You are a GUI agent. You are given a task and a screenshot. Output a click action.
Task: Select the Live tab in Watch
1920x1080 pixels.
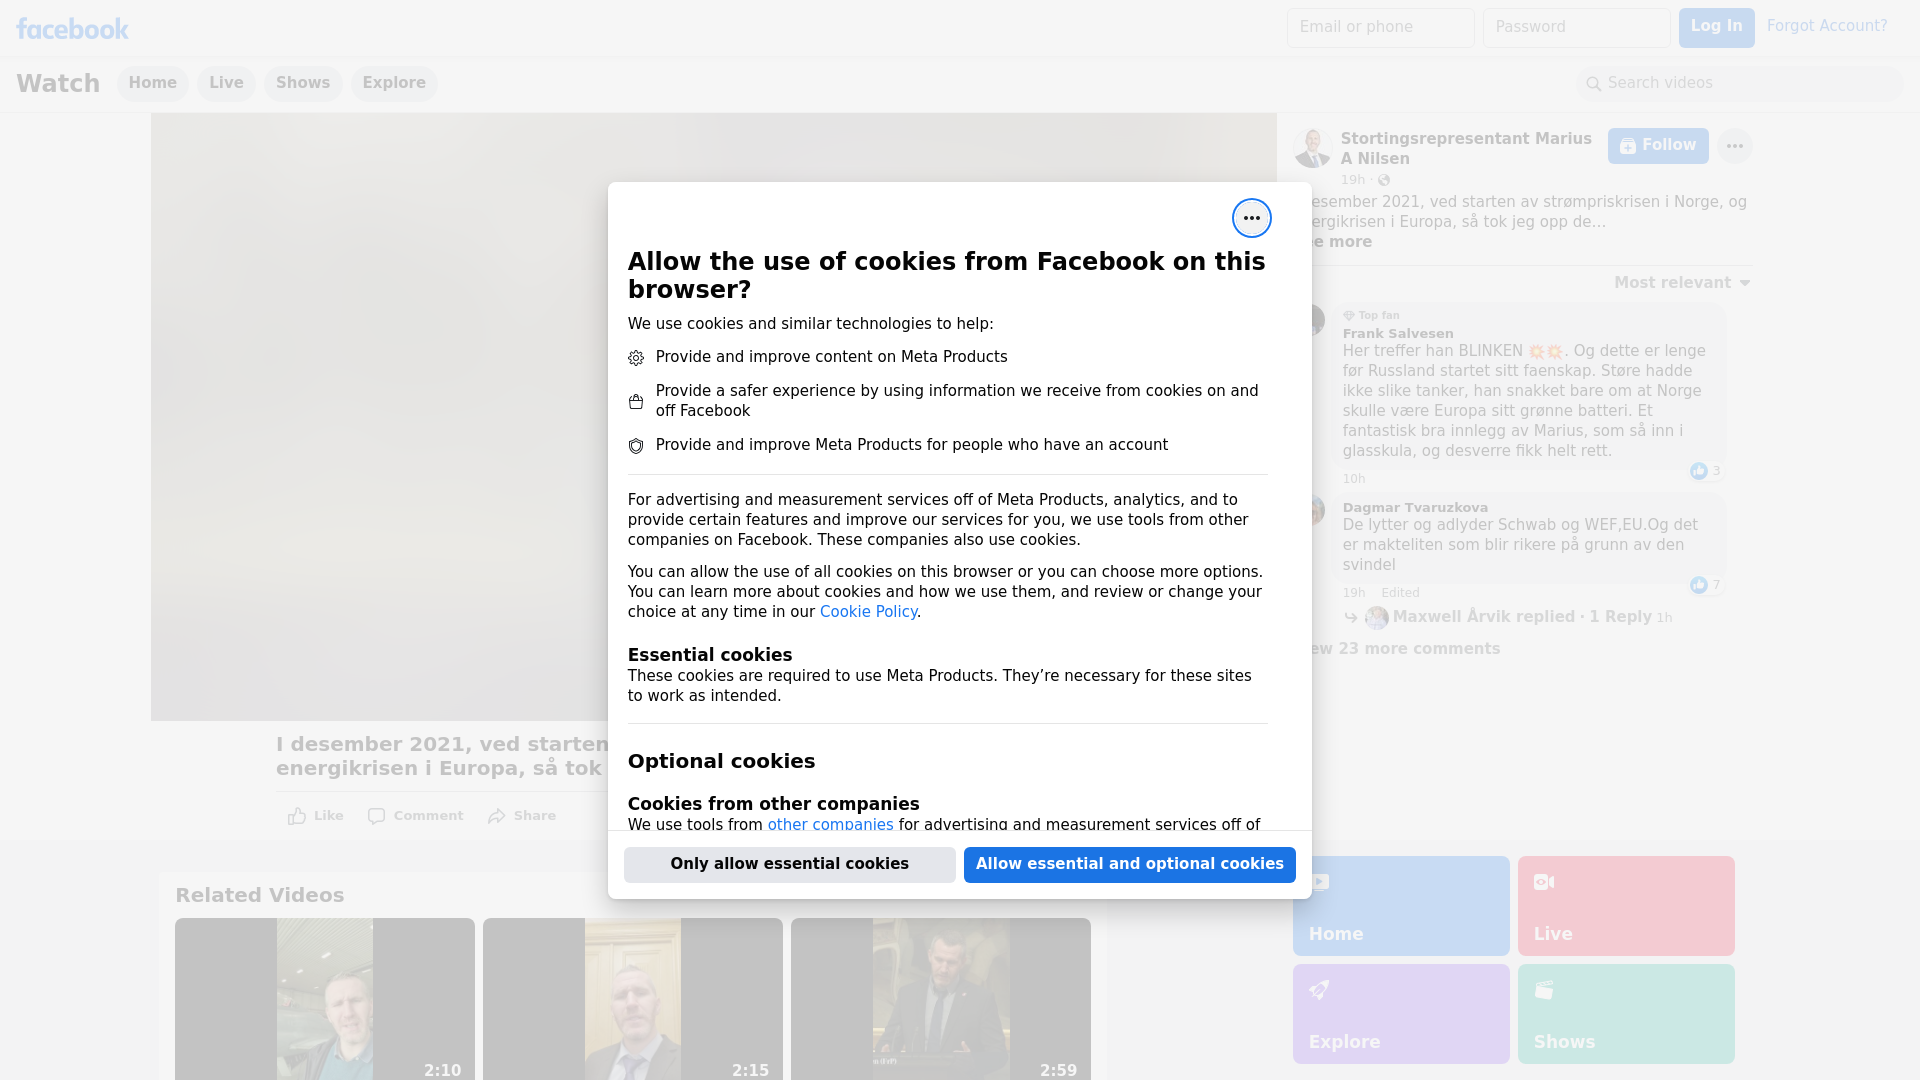[x=226, y=83]
